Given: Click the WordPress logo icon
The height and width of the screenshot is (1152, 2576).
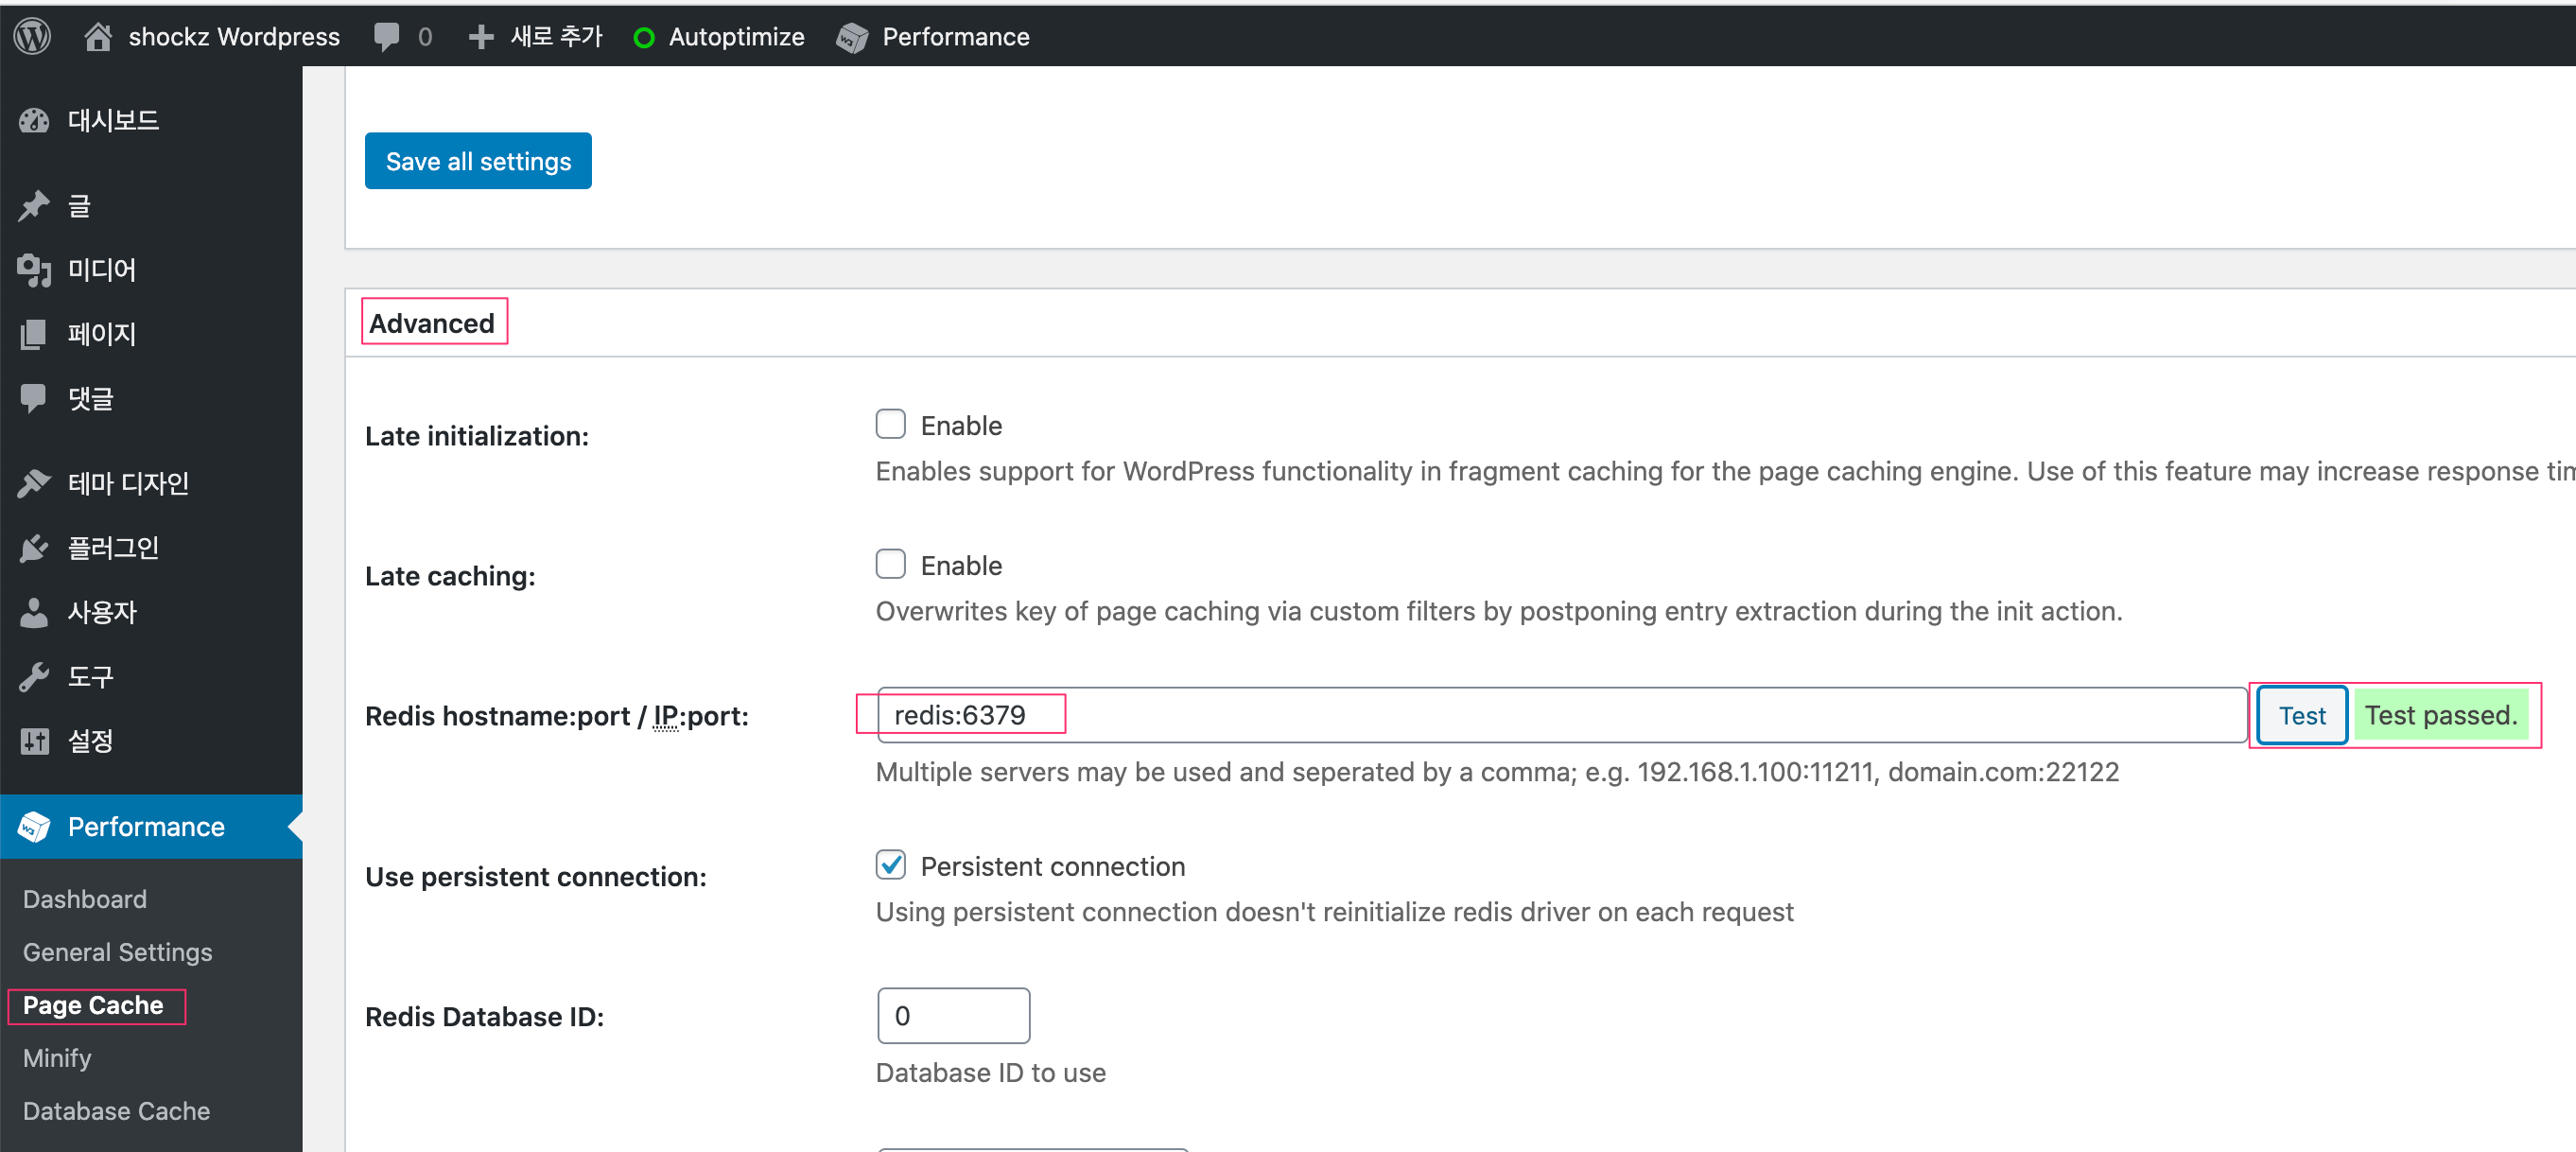Looking at the screenshot, I should [x=32, y=36].
